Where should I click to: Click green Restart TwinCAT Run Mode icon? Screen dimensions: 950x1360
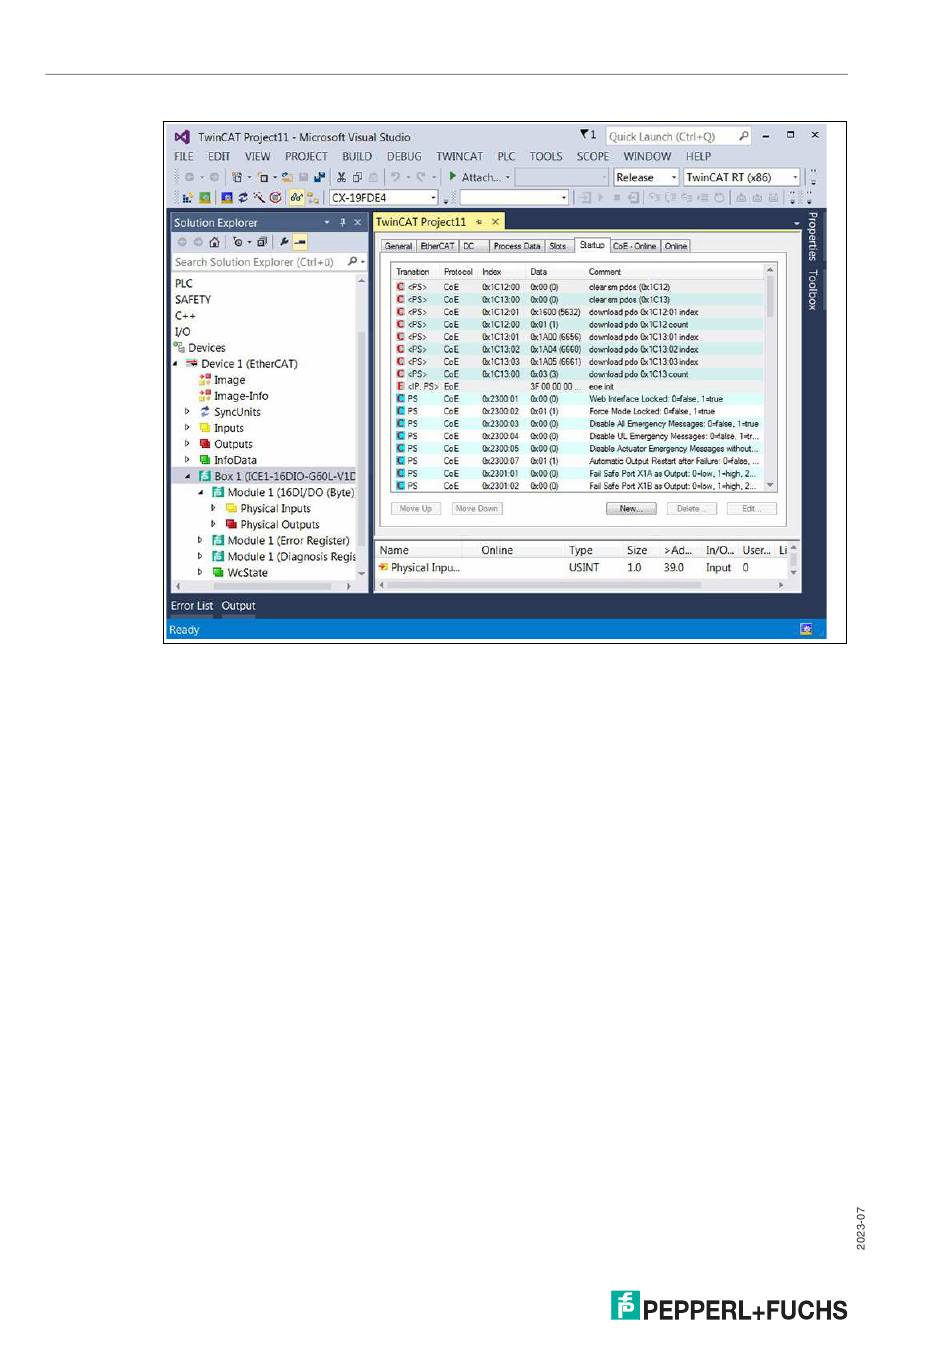point(205,198)
